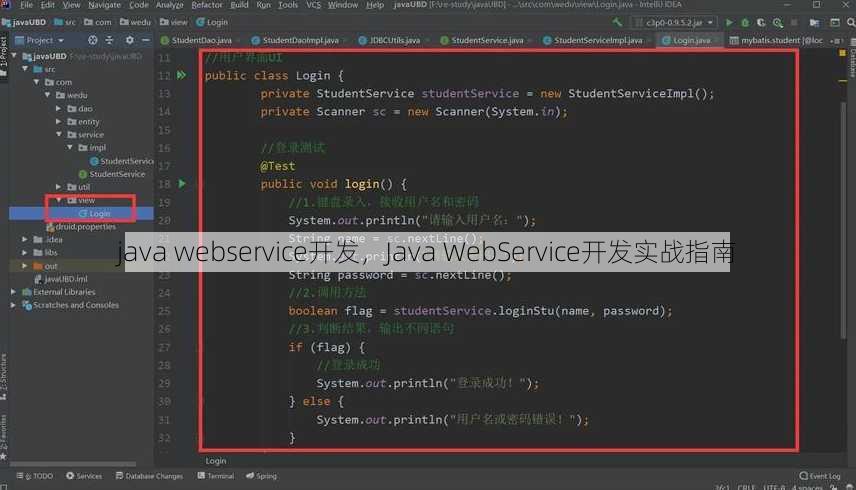The height and width of the screenshot is (490, 856).
Task: Click the Debug bug icon in toolbar
Action: 745,22
